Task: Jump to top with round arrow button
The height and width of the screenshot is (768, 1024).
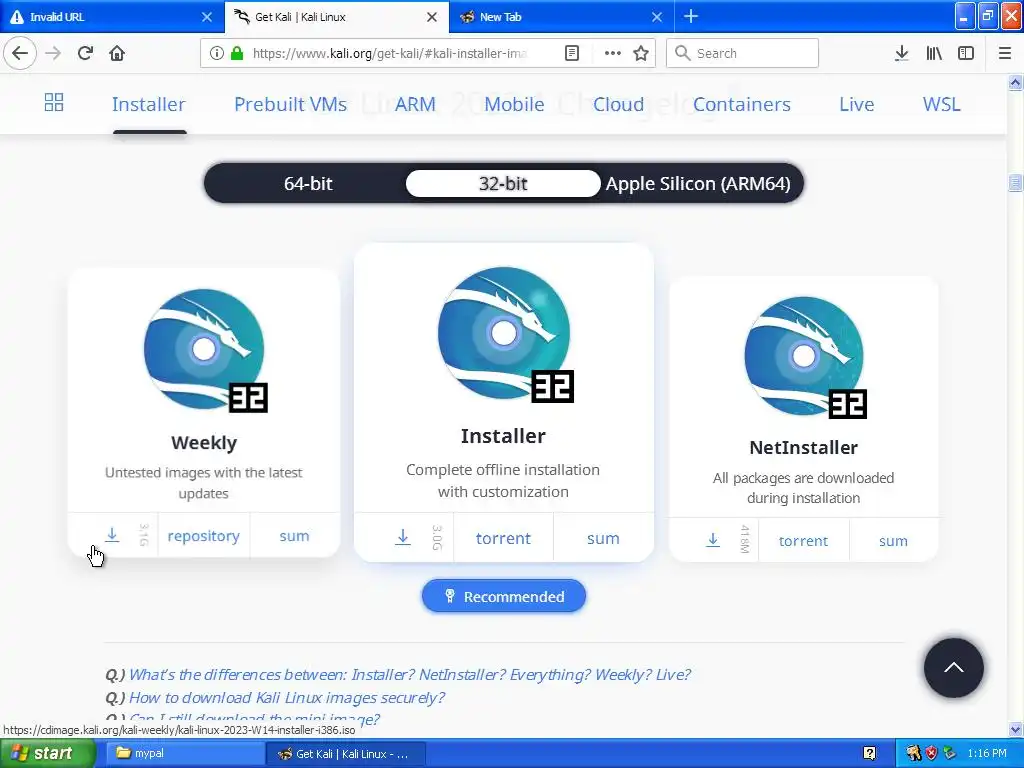Action: click(x=953, y=667)
